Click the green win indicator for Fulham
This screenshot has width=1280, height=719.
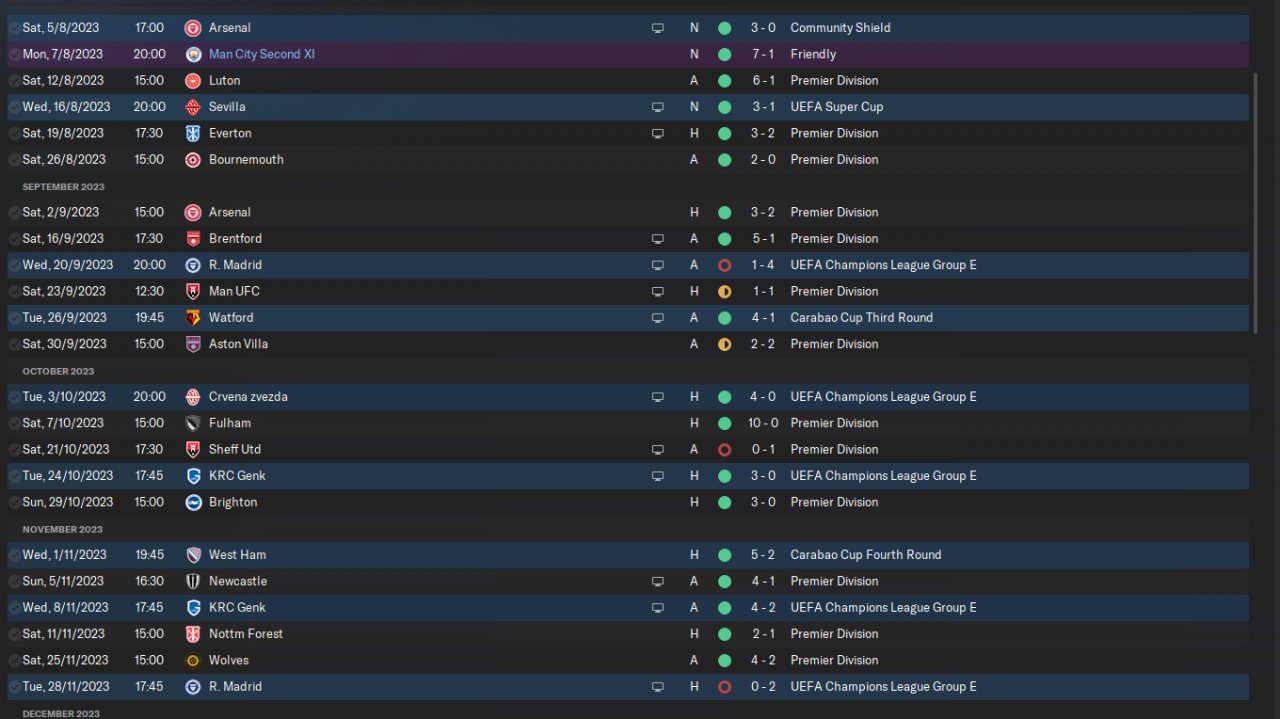(x=724, y=423)
